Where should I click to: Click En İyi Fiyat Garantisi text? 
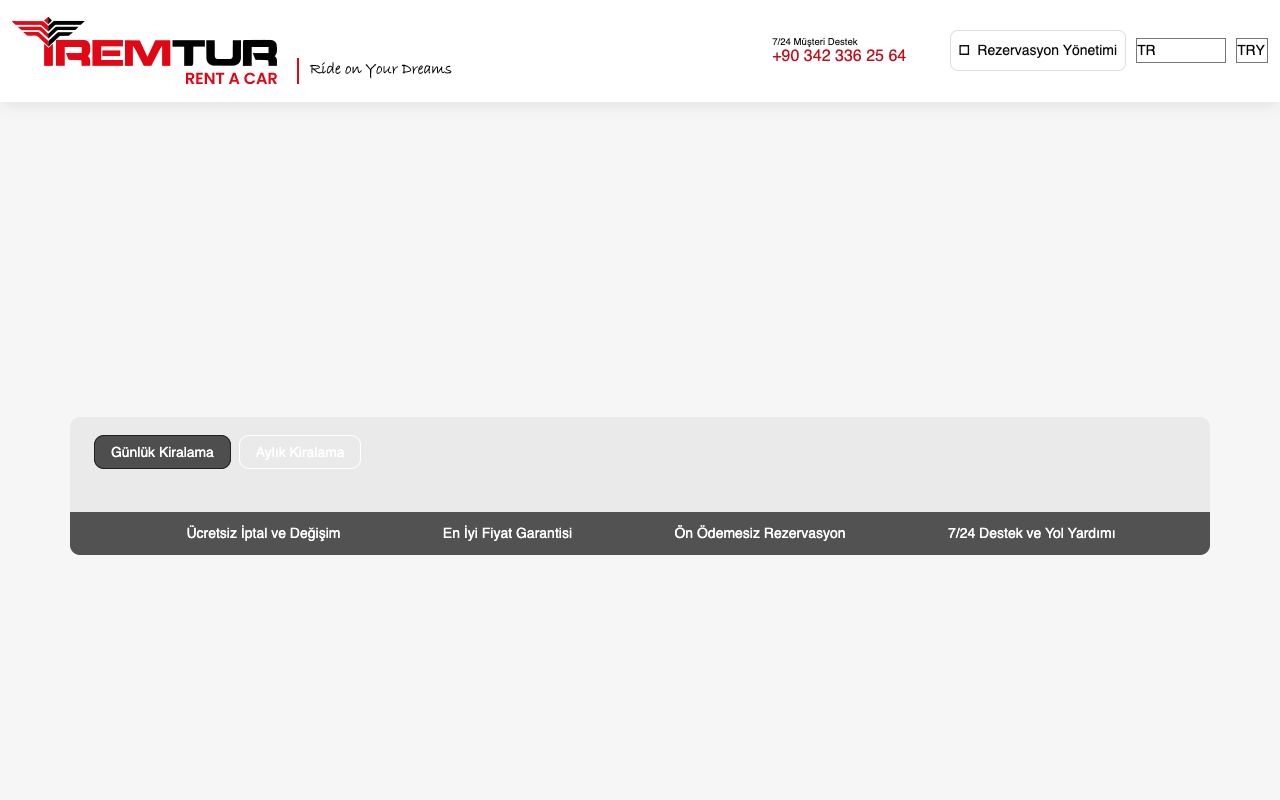tap(507, 533)
